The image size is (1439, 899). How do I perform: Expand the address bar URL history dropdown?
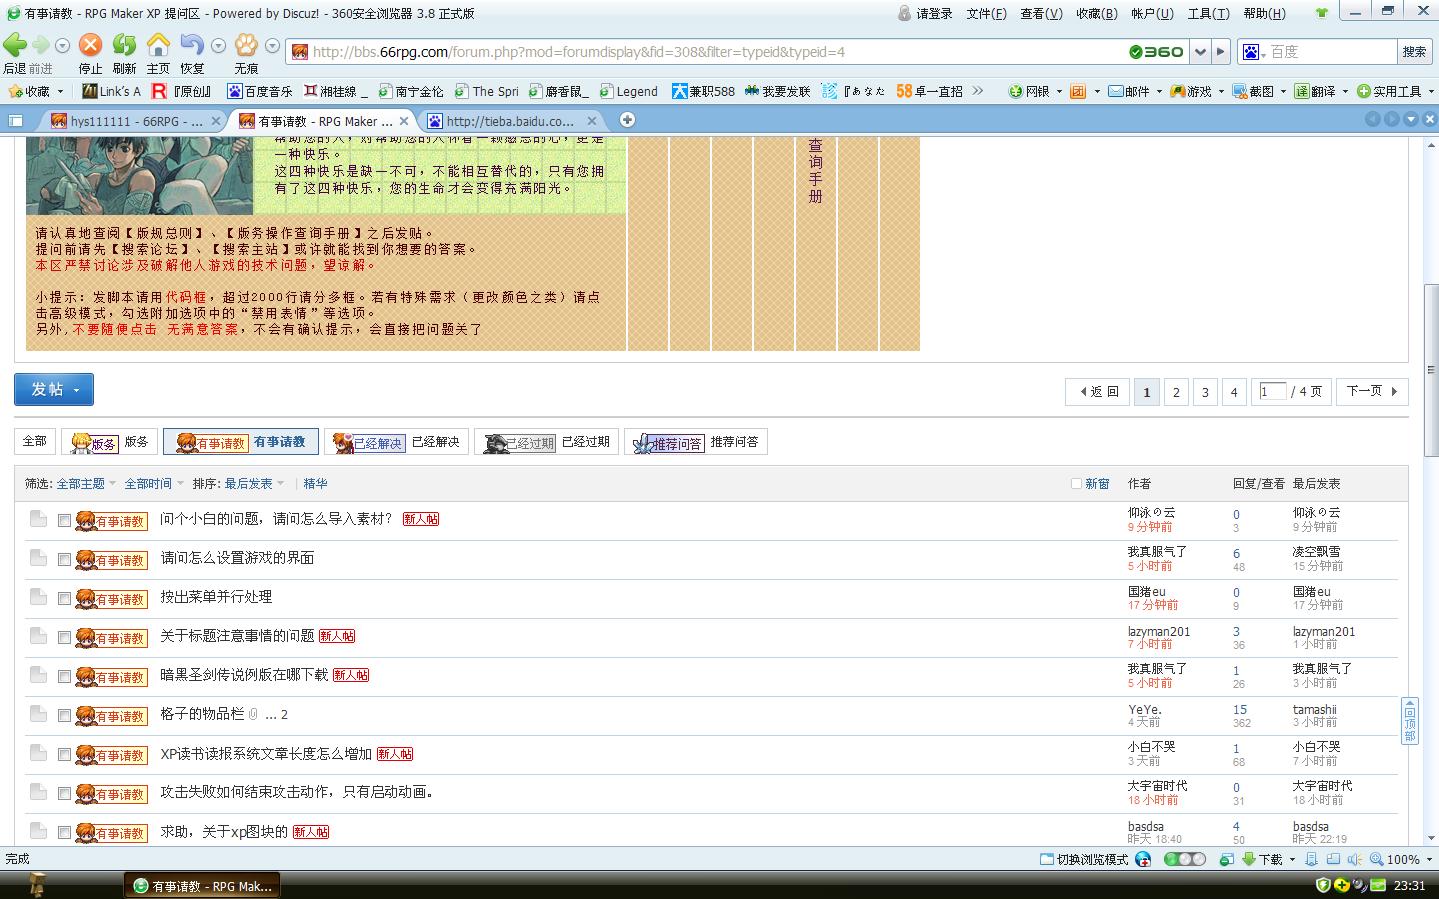click(x=1200, y=52)
